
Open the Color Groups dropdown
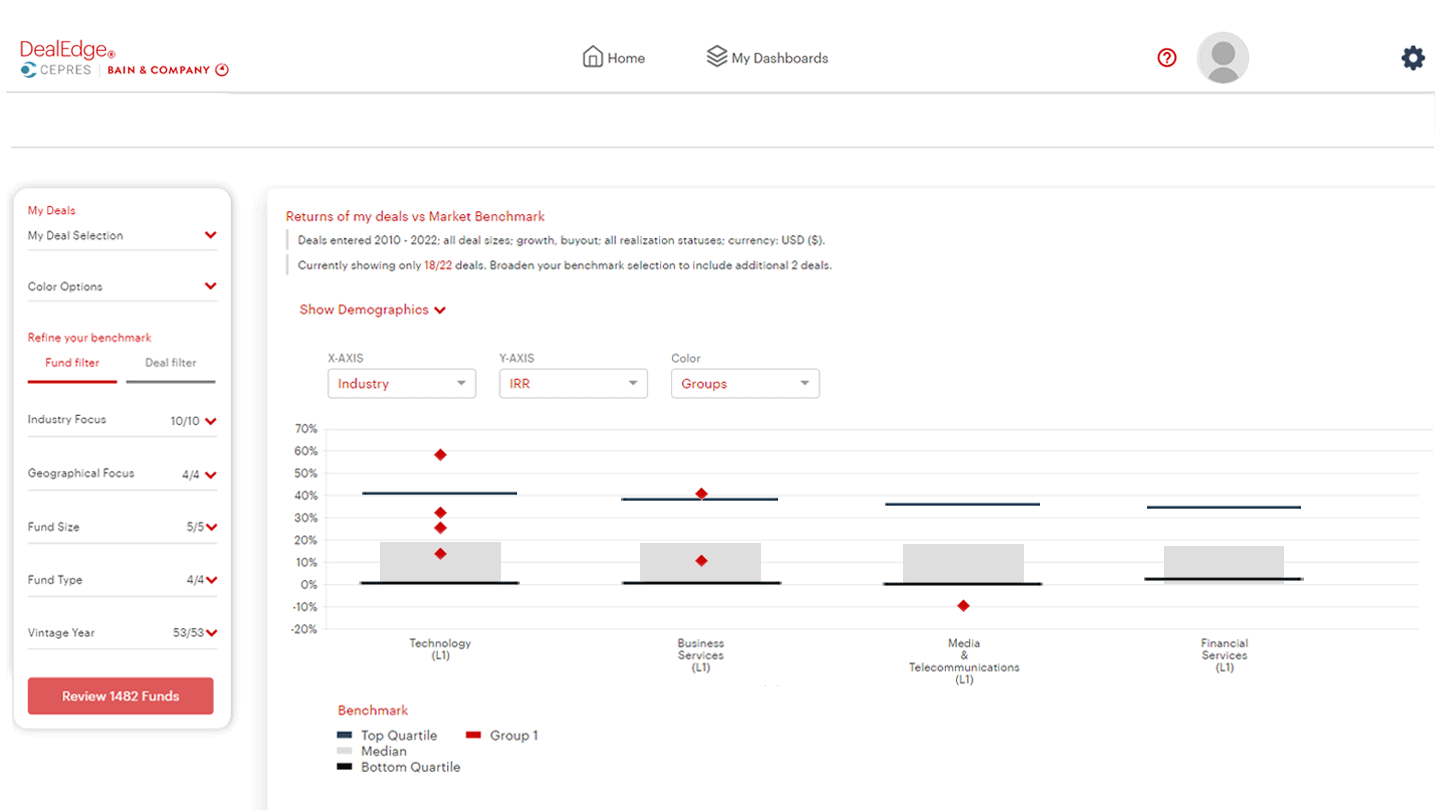[745, 384]
